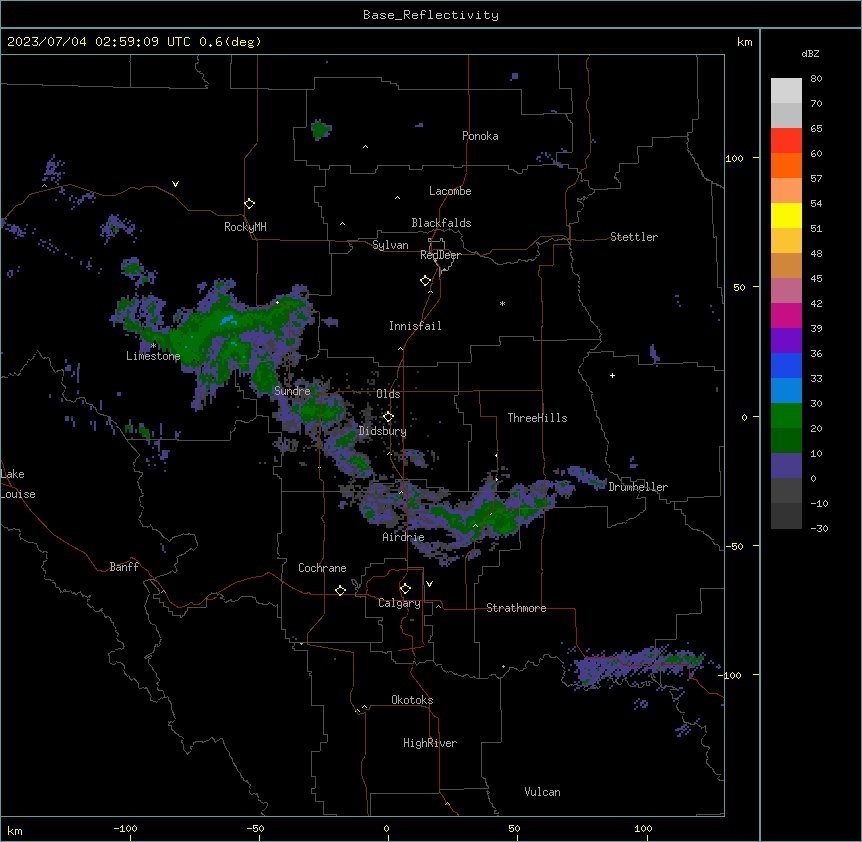This screenshot has height=842, width=862.
Task: Select the Strathmore city label
Action: (x=516, y=608)
